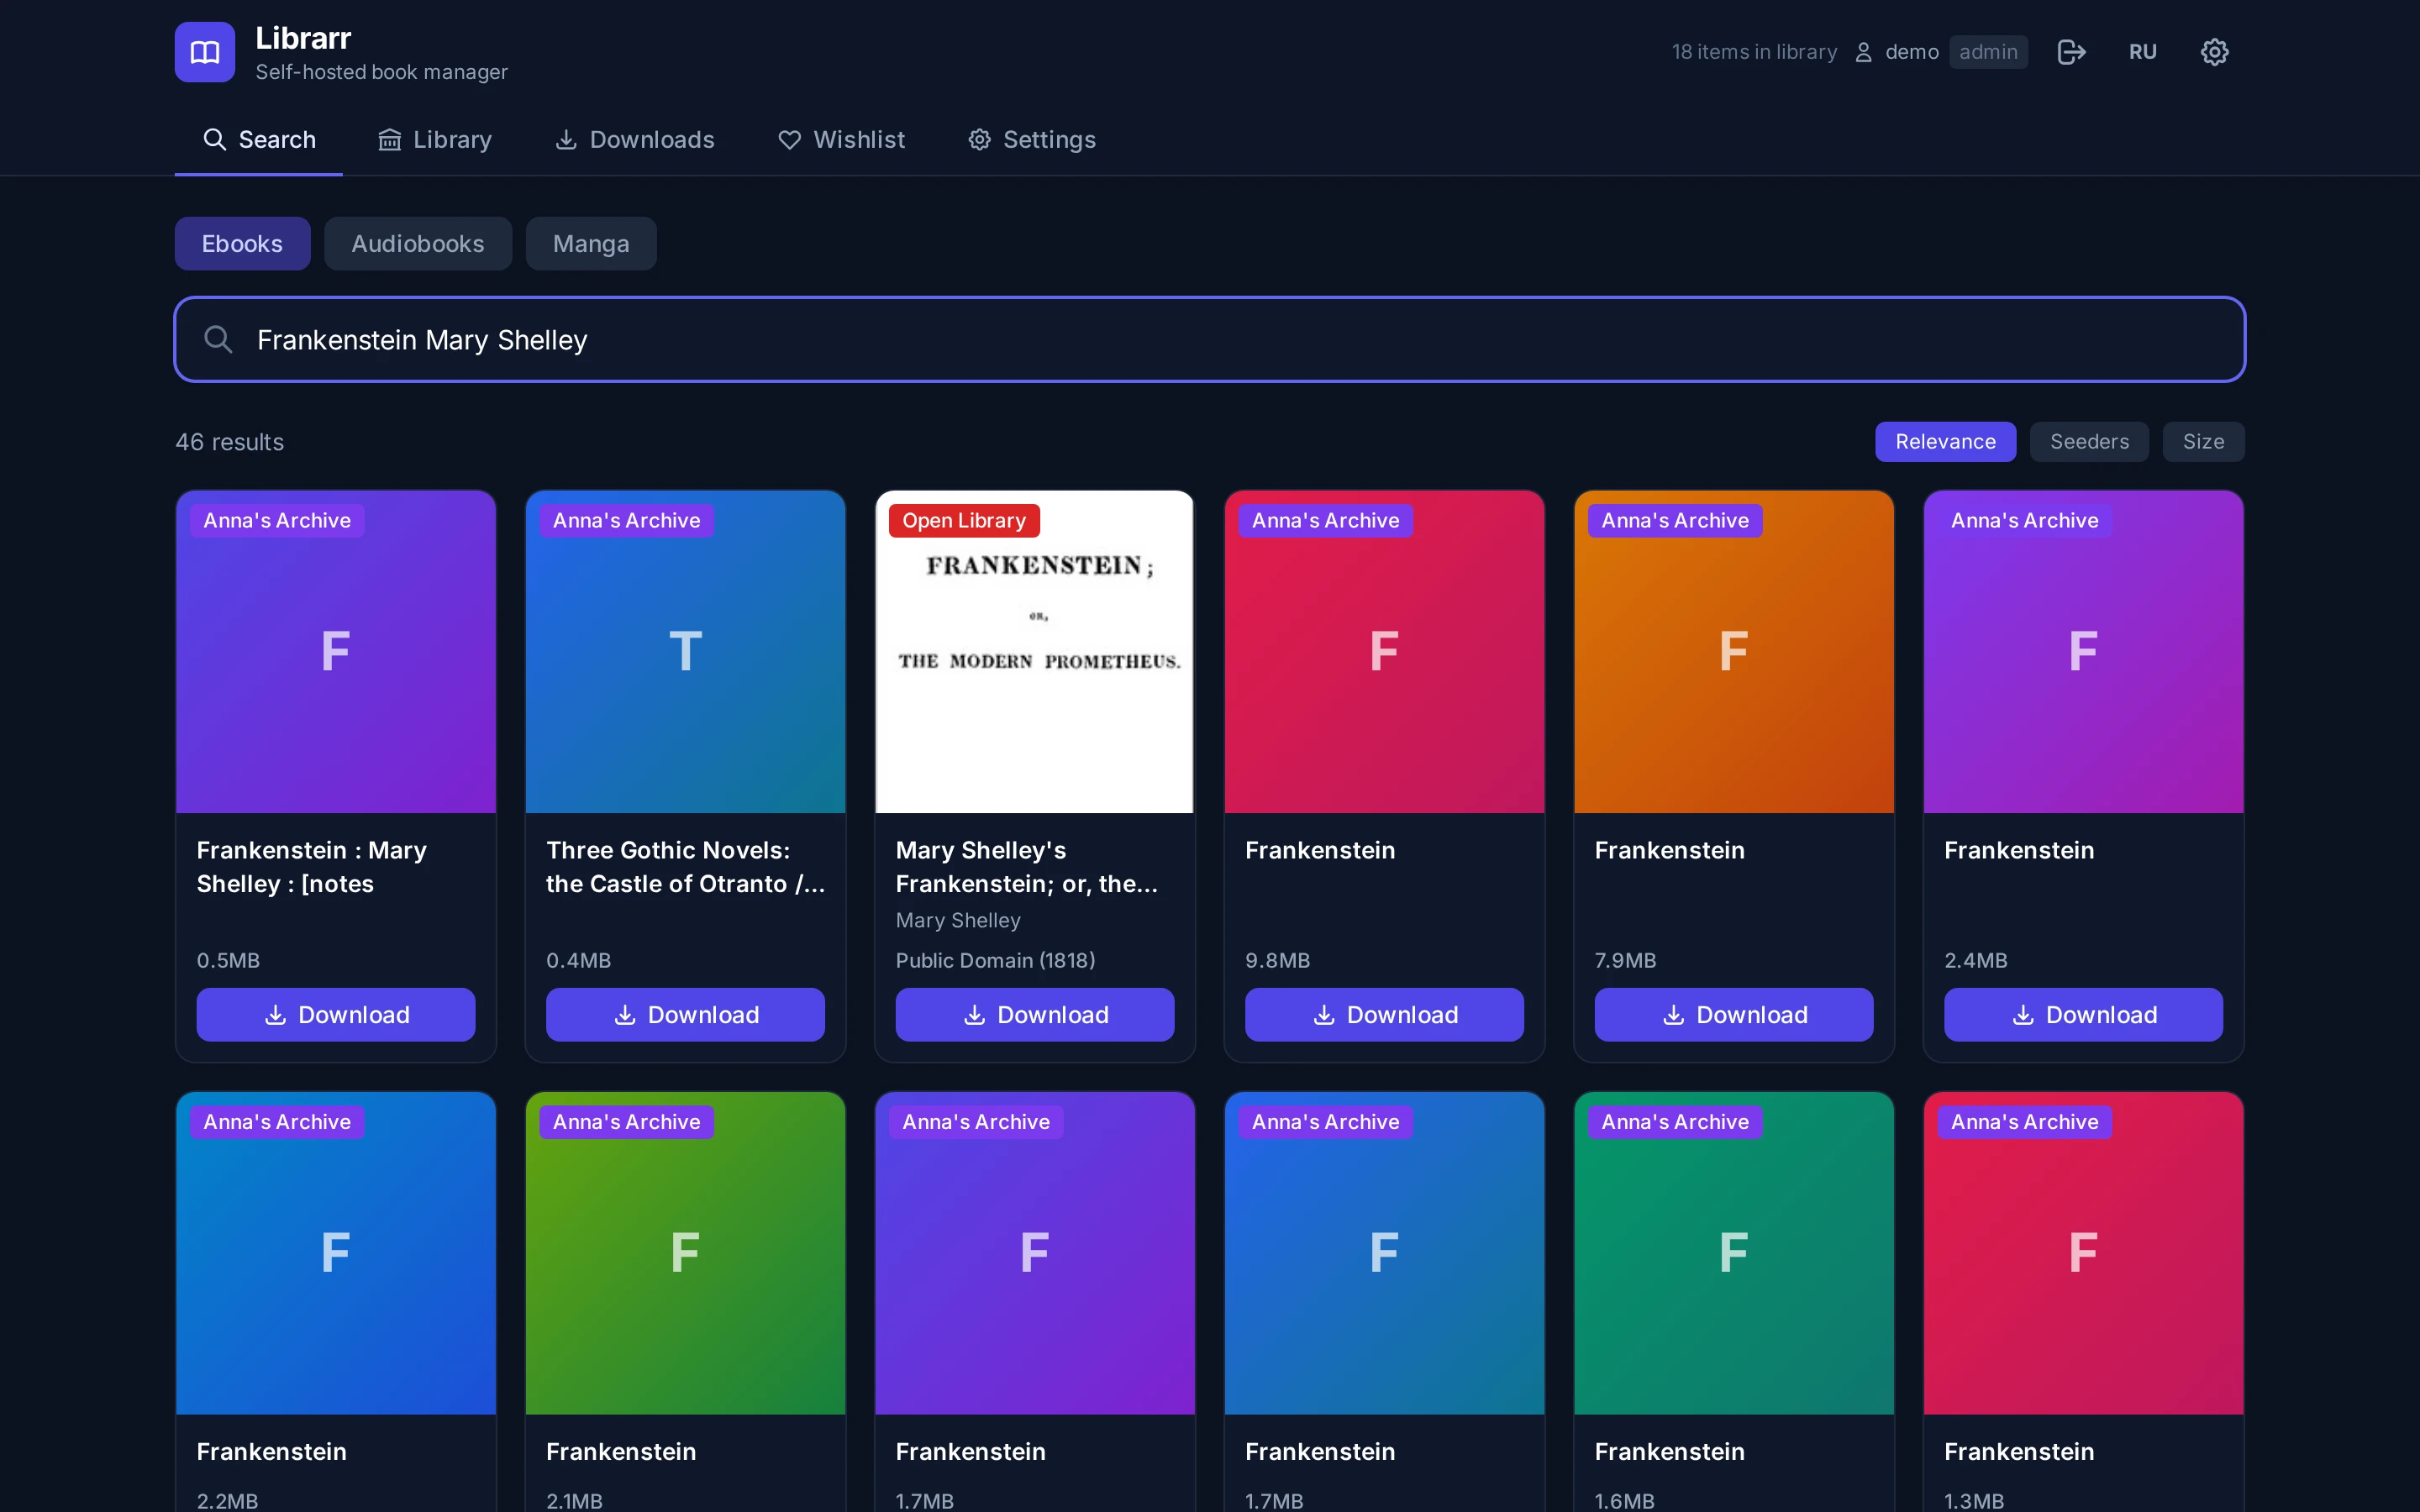The height and width of the screenshot is (1512, 2420).
Task: Open the Downloads tab
Action: click(x=635, y=140)
